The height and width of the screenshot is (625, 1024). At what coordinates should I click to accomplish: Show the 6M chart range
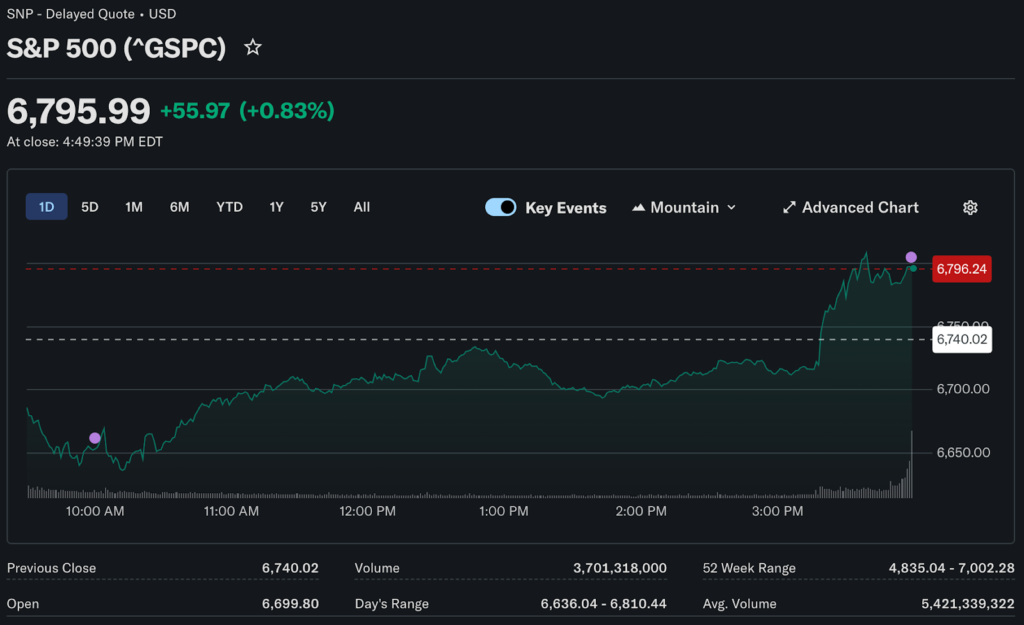tap(179, 207)
